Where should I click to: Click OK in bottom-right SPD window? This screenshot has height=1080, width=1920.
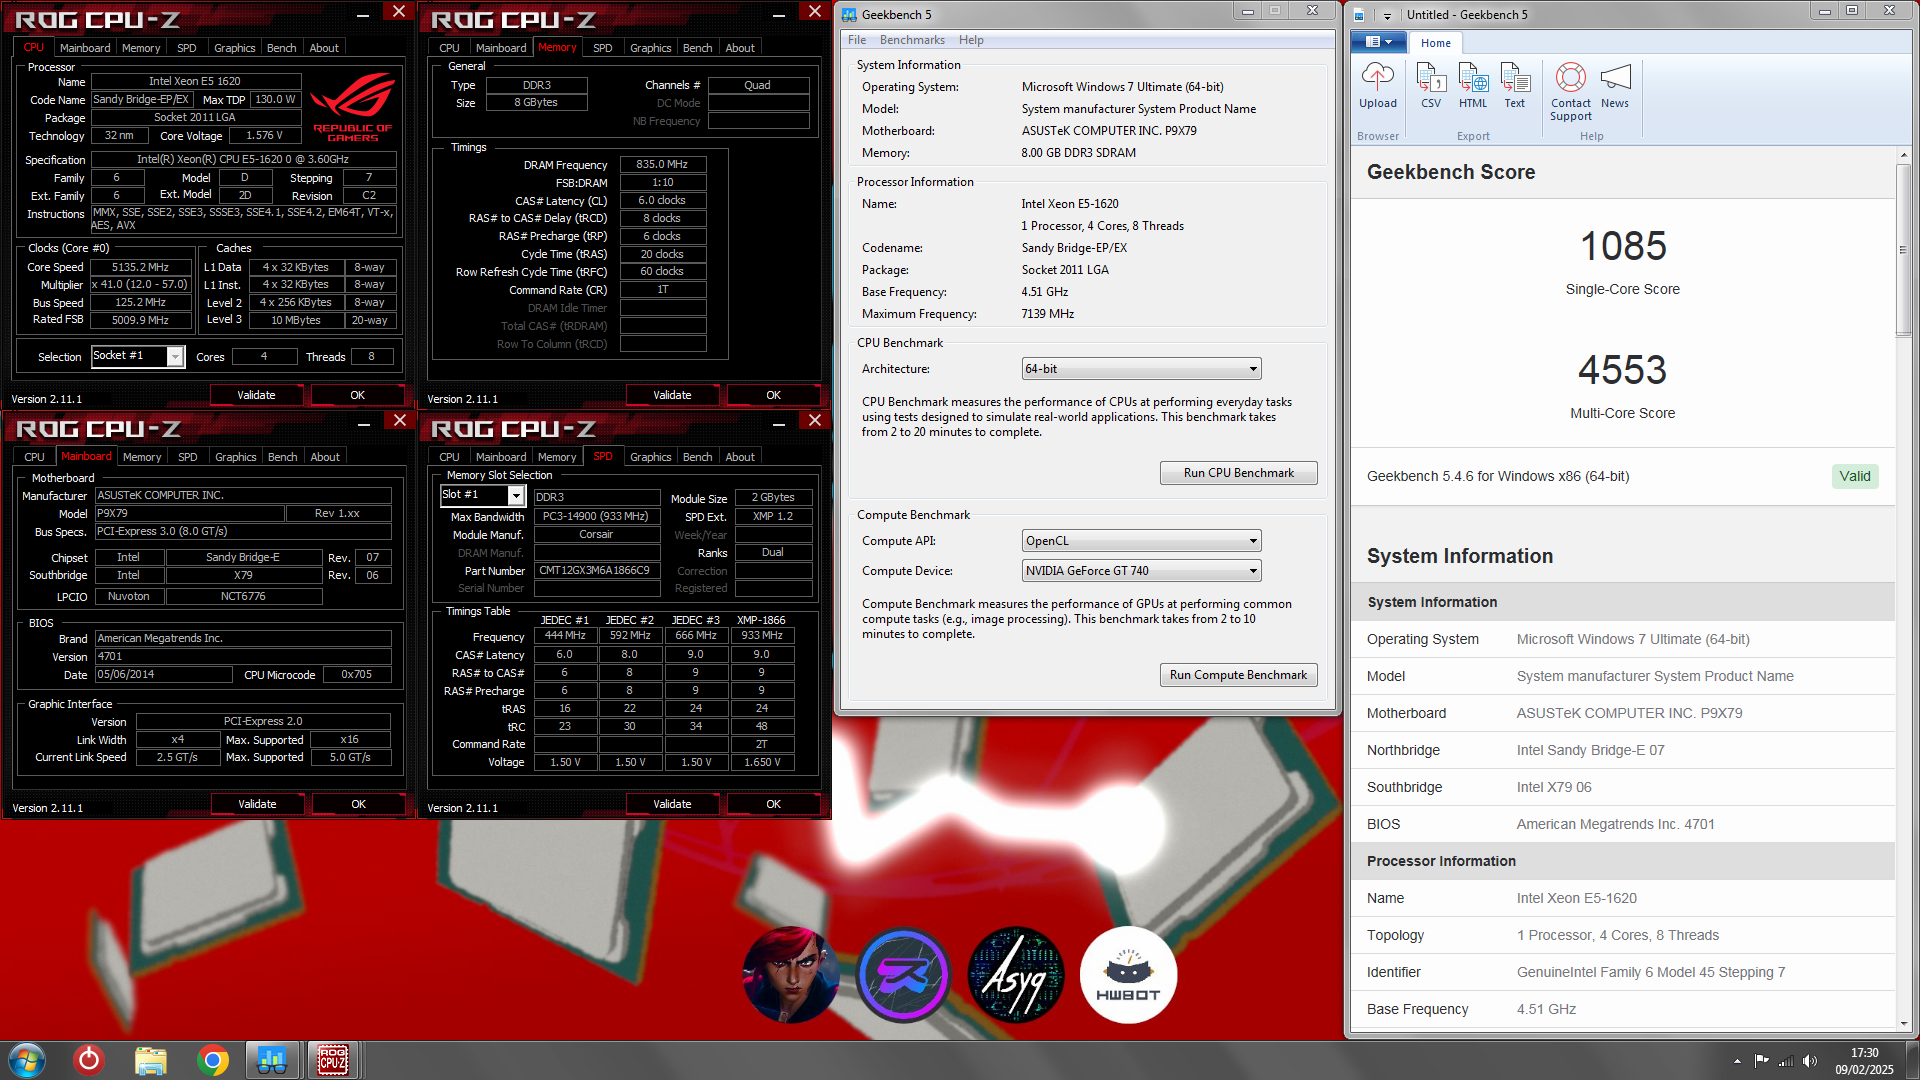(x=773, y=804)
